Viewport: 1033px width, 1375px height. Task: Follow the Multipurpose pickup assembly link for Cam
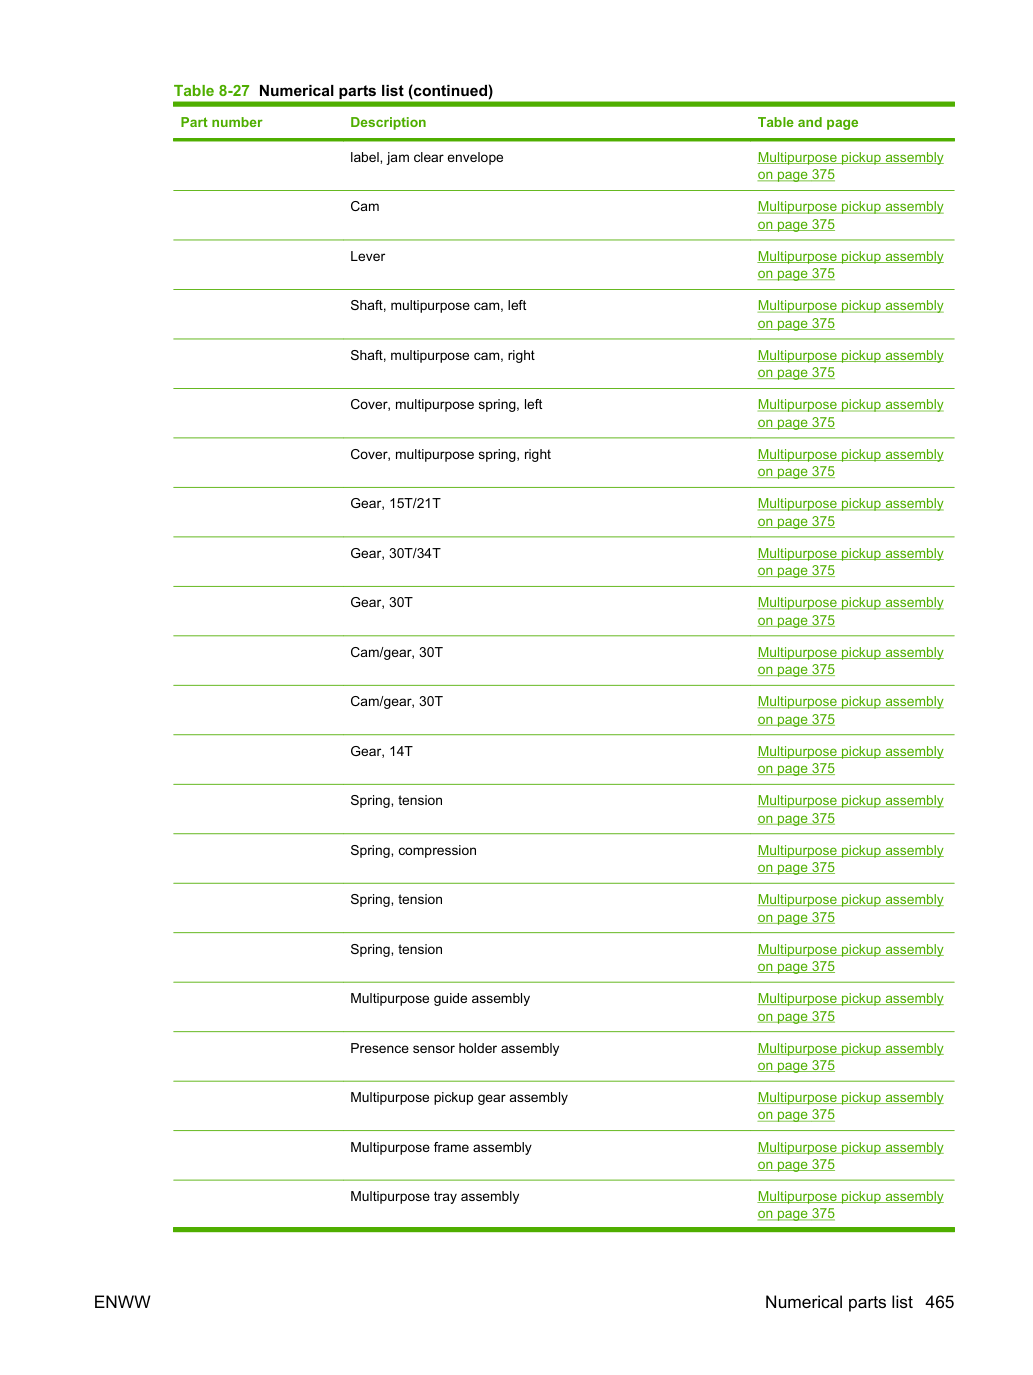click(x=850, y=215)
